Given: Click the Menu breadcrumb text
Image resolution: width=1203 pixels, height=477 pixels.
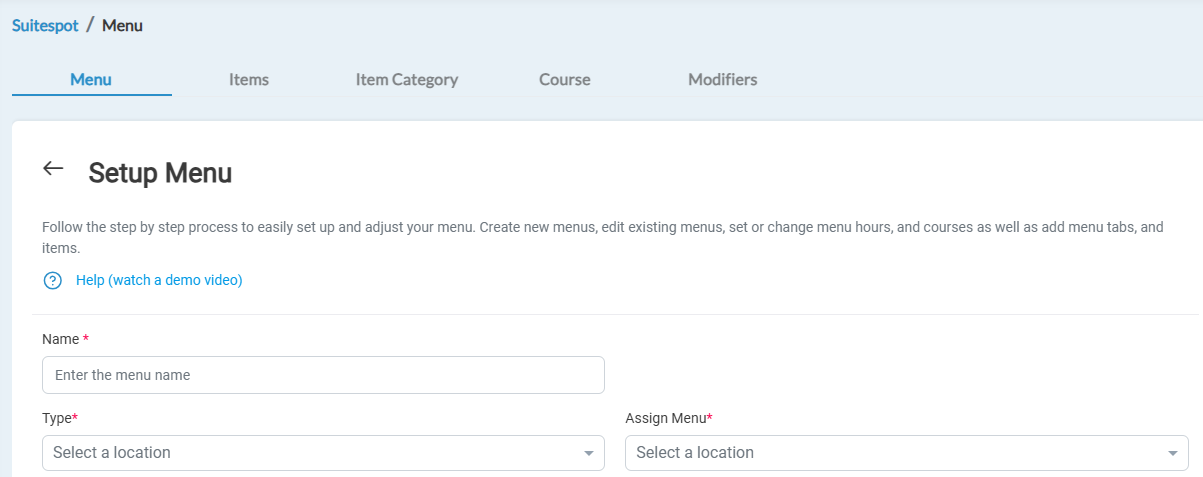Looking at the screenshot, I should tap(122, 26).
